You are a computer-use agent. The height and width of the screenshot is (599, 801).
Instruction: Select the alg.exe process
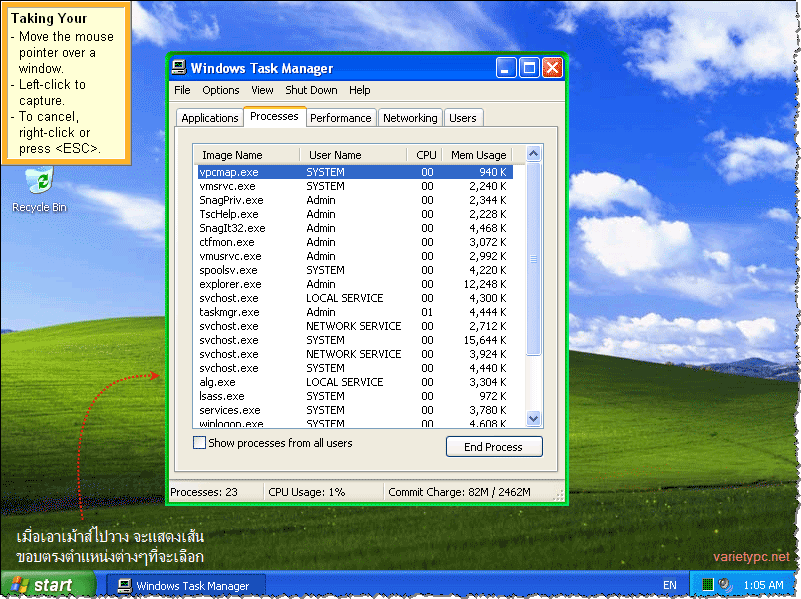(355, 382)
